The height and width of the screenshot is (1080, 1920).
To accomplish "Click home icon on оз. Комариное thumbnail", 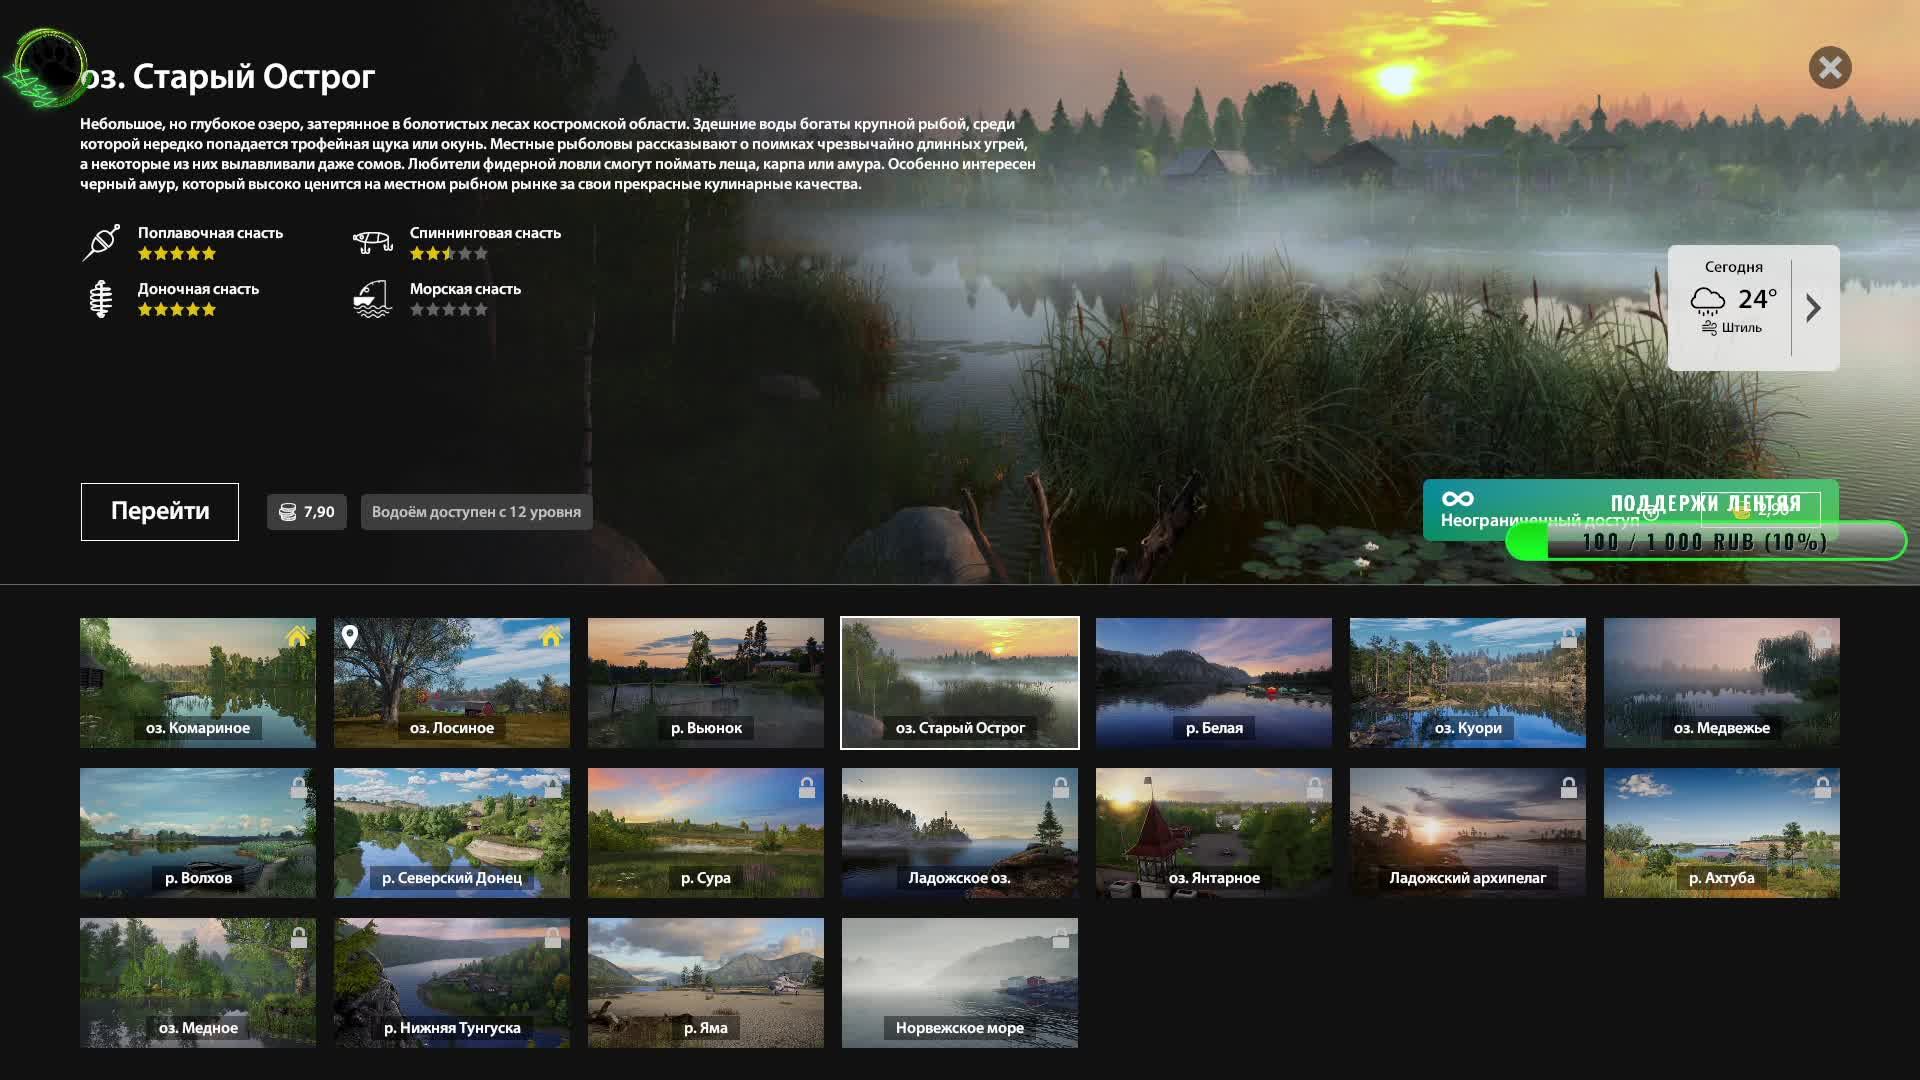I will click(x=297, y=637).
